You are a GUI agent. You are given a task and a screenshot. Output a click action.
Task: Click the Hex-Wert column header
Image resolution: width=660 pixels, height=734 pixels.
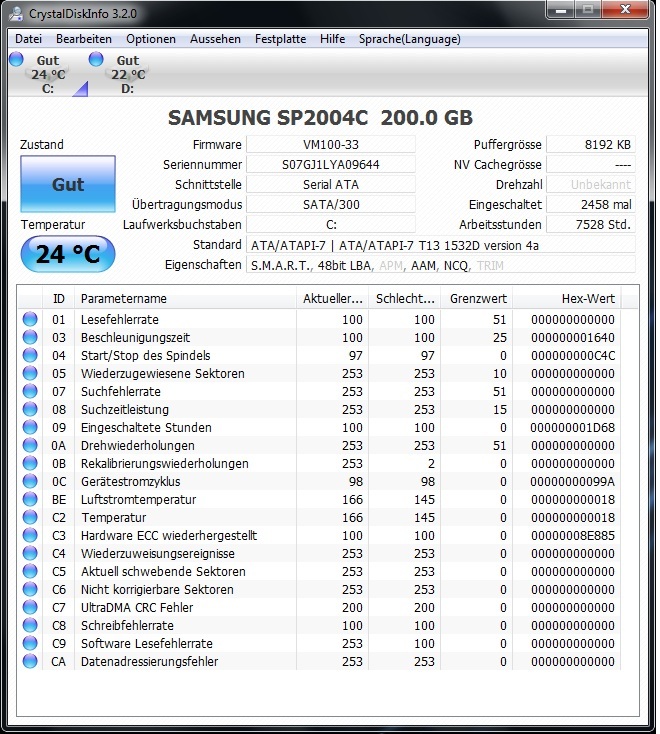tap(567, 299)
